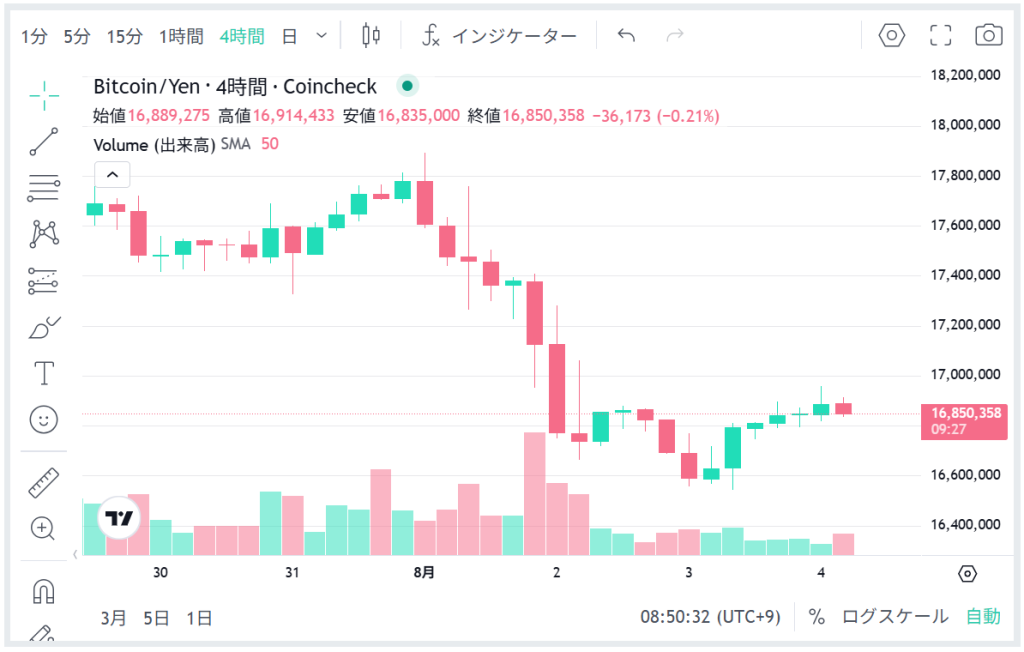Toggle the log scale (ログスケール) option

coord(894,617)
